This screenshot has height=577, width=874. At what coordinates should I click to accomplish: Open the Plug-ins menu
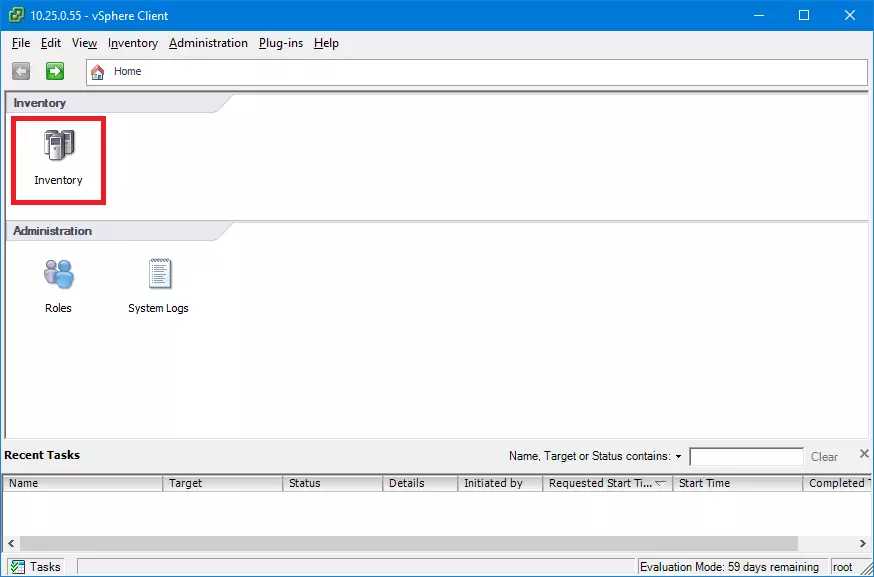[x=281, y=43]
